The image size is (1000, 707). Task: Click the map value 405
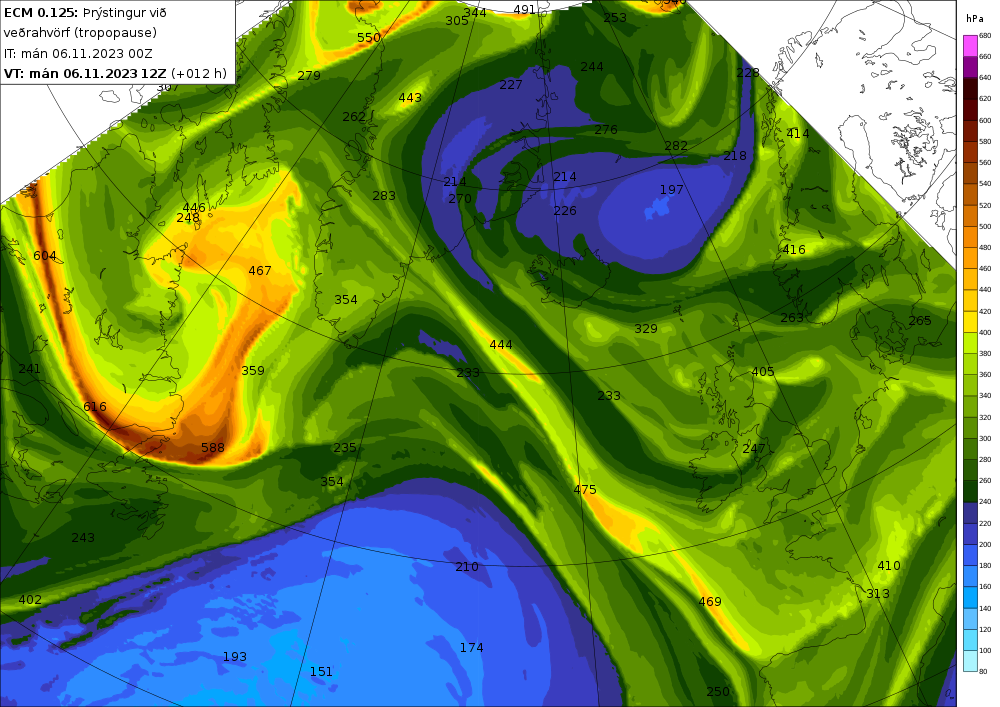point(763,372)
